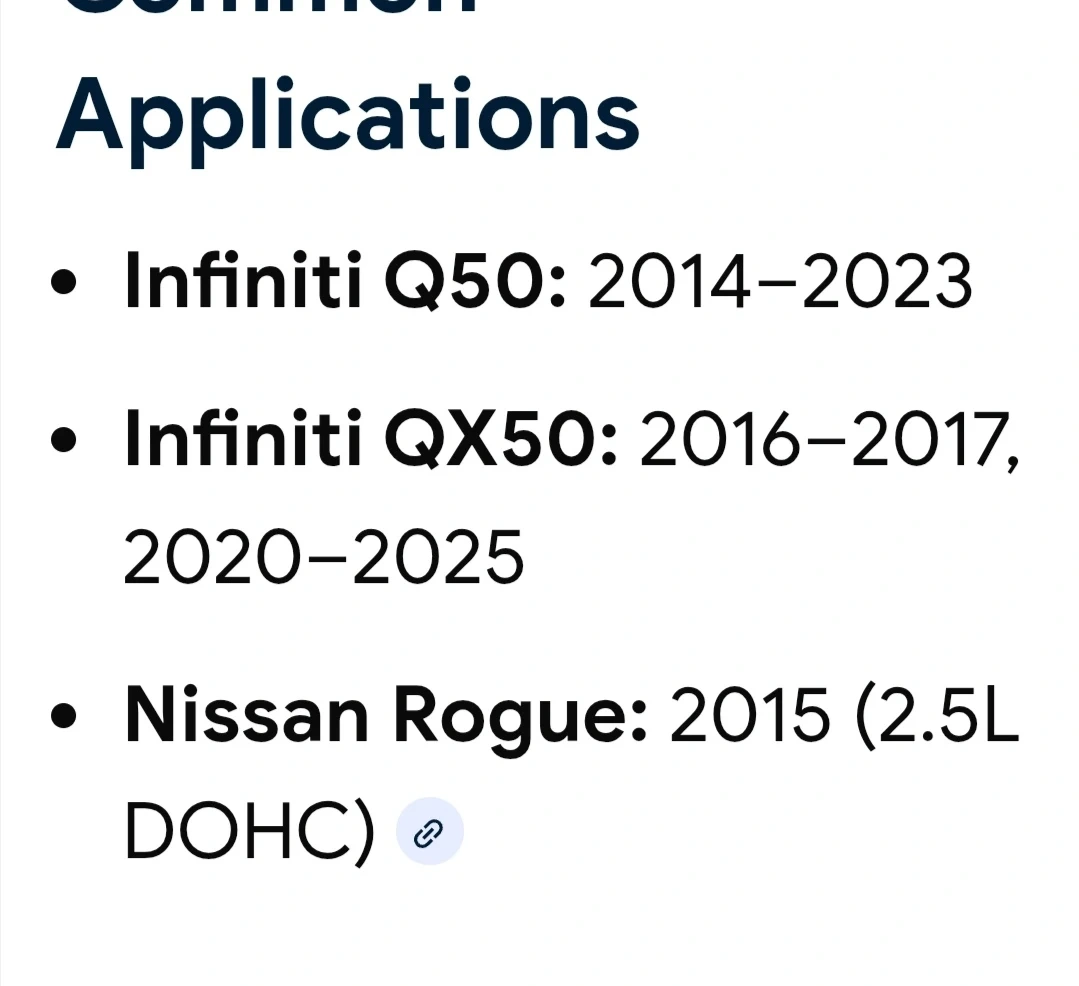Click the 2014–2023 year range
This screenshot has height=986, width=1079.
point(780,281)
